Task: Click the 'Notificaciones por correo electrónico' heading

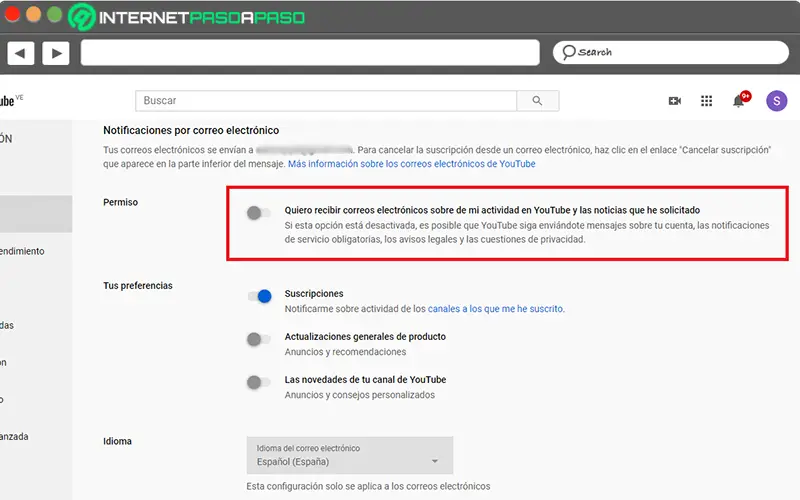Action: [x=191, y=130]
